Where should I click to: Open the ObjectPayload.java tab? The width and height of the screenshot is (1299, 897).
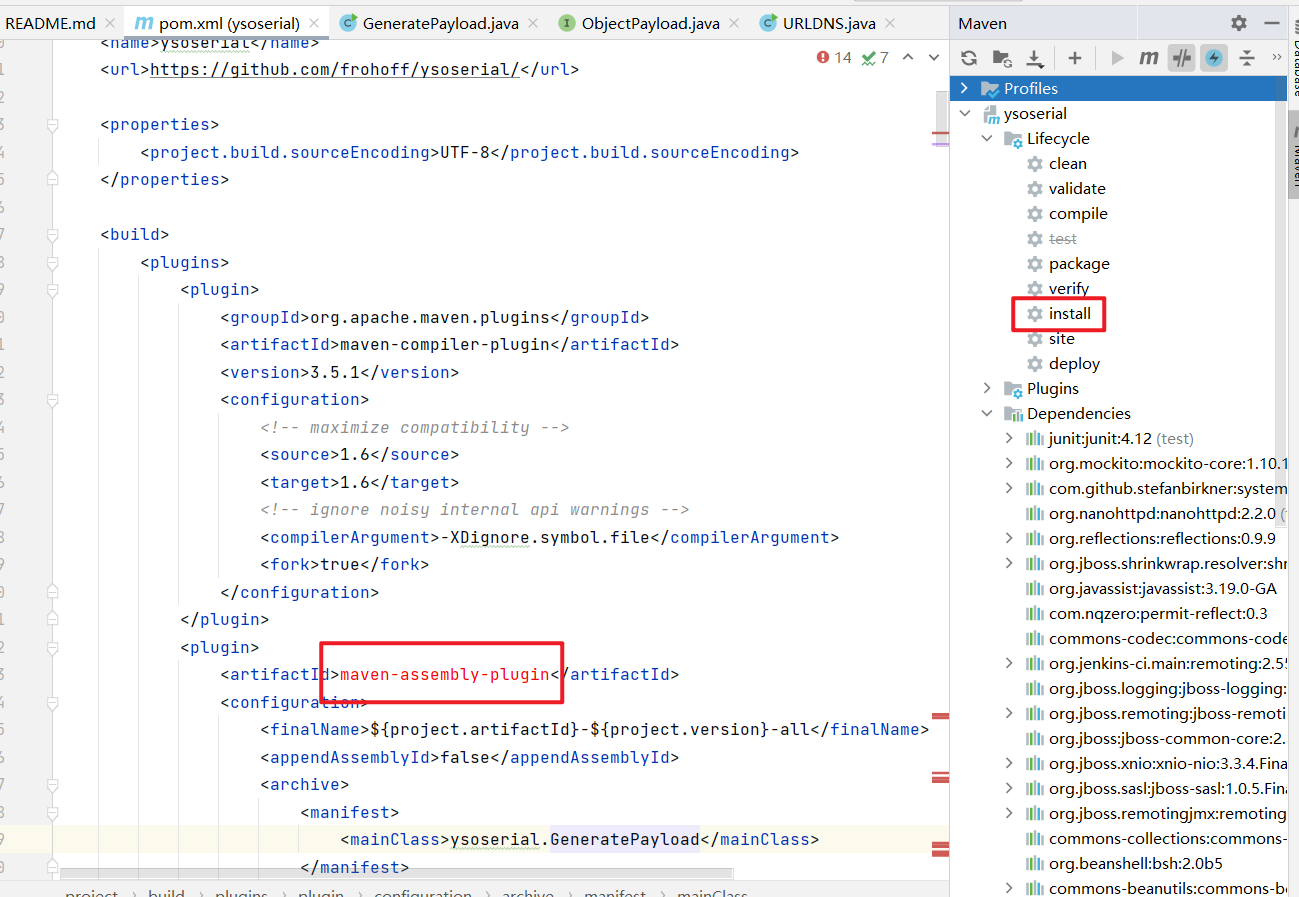click(x=649, y=23)
